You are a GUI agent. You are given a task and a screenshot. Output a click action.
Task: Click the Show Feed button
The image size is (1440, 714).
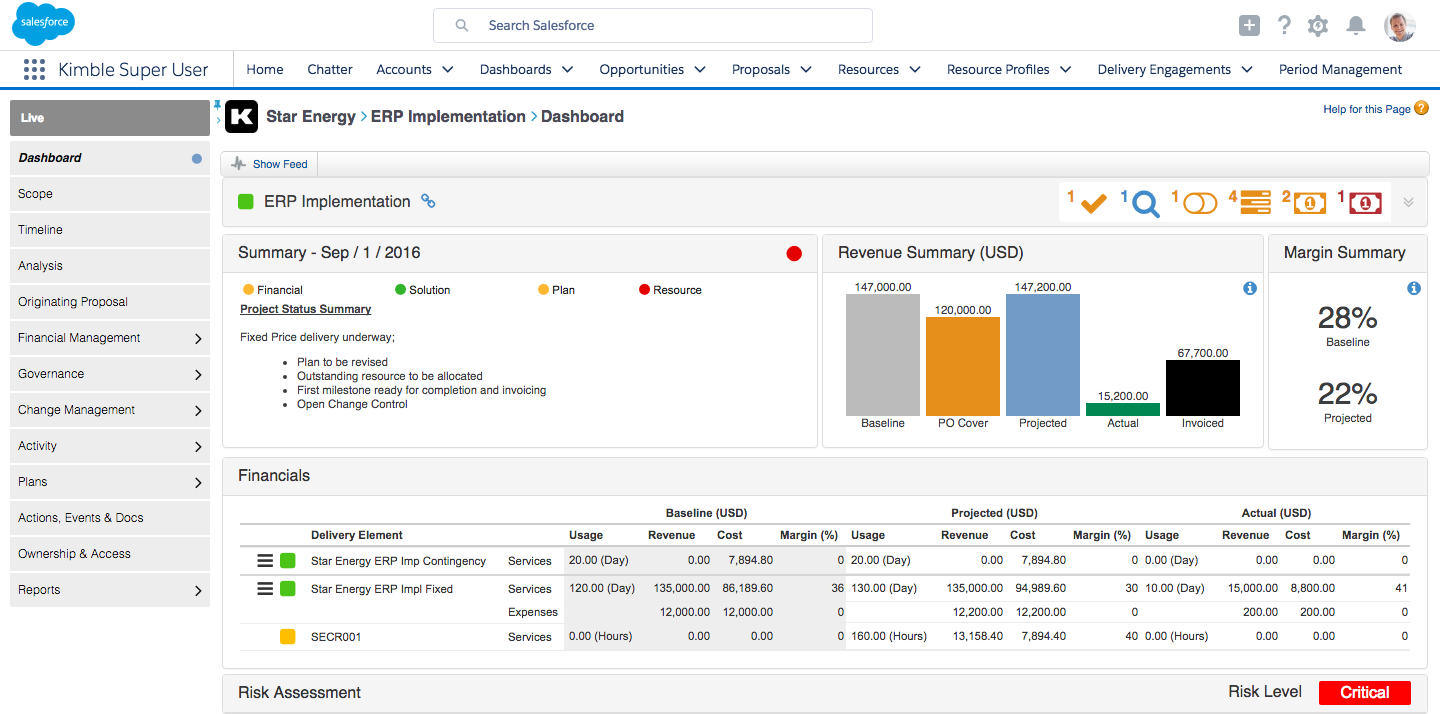coord(270,164)
